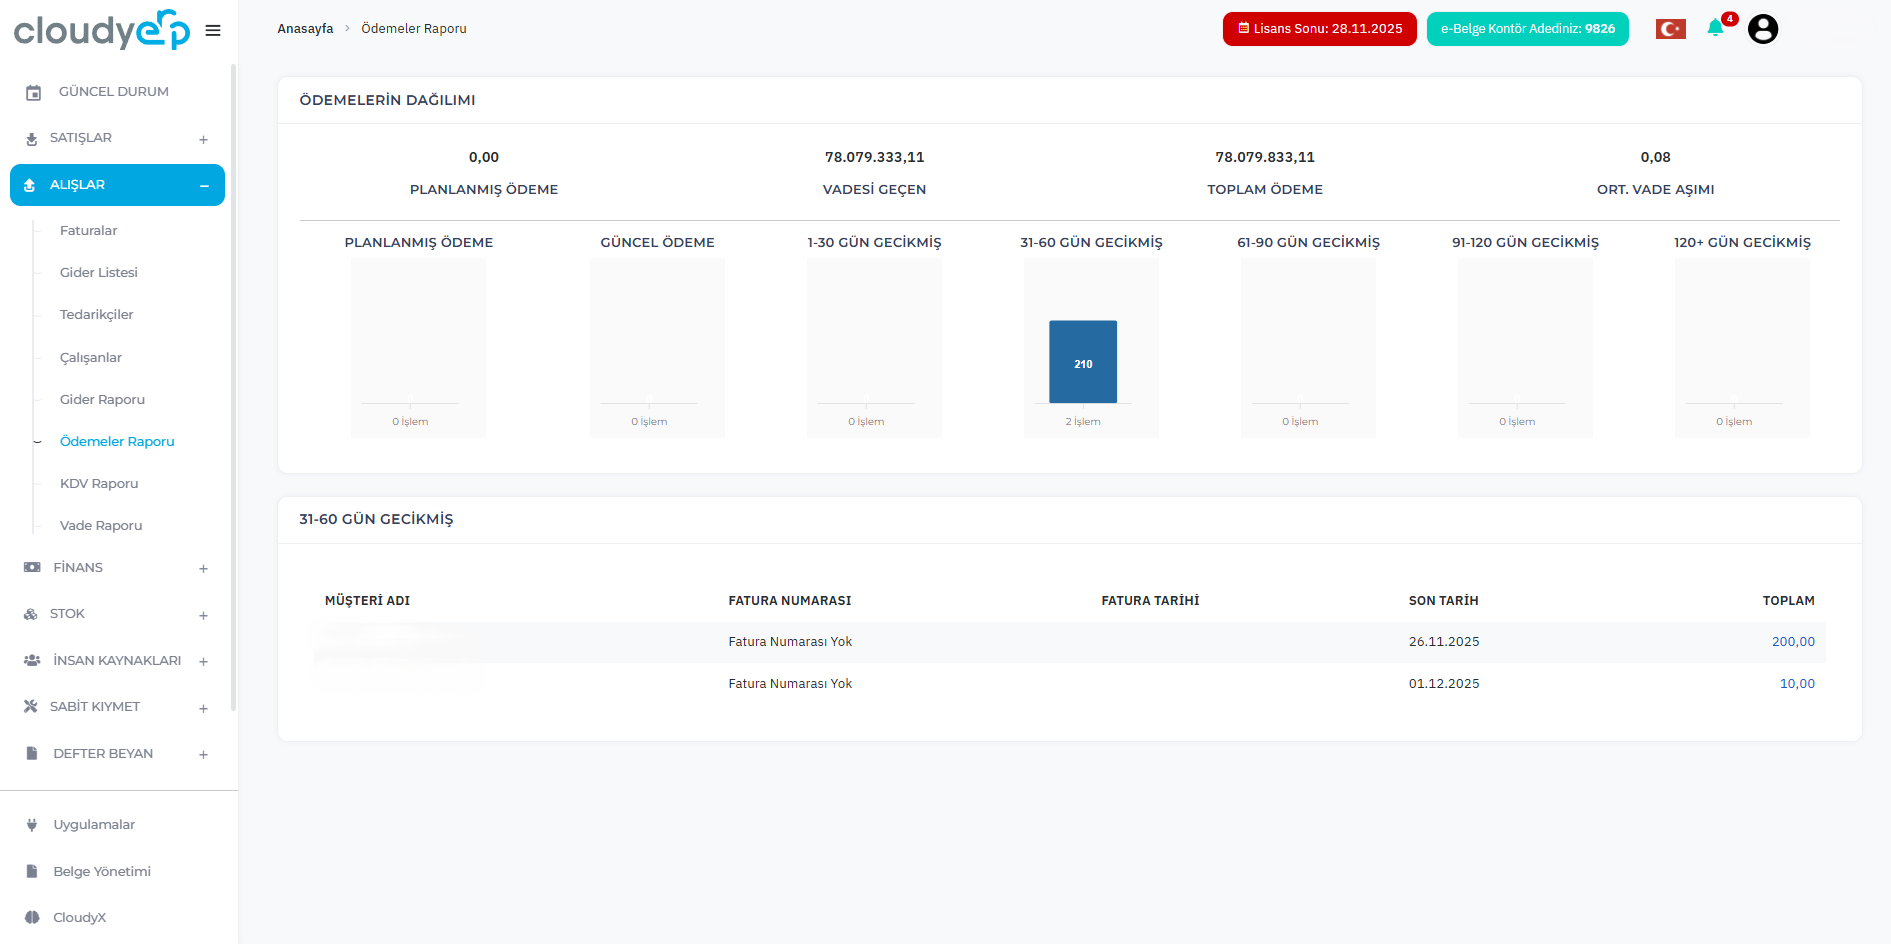Toggle the hamburger sidebar menu icon
Image resolution: width=1891 pixels, height=944 pixels.
[x=213, y=30]
